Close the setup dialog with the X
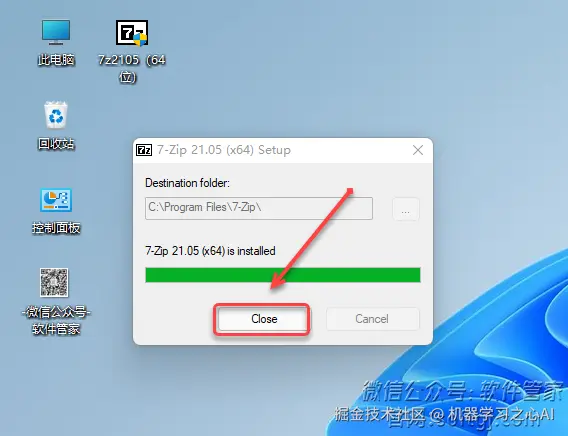 418,150
